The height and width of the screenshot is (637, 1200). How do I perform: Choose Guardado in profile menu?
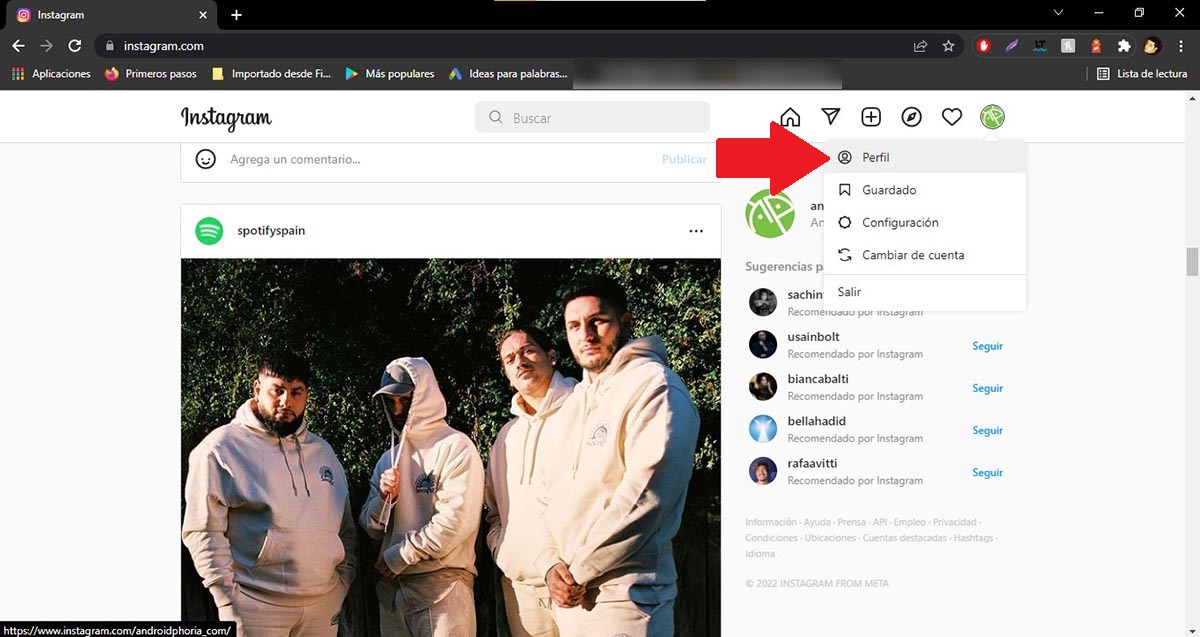[888, 190]
